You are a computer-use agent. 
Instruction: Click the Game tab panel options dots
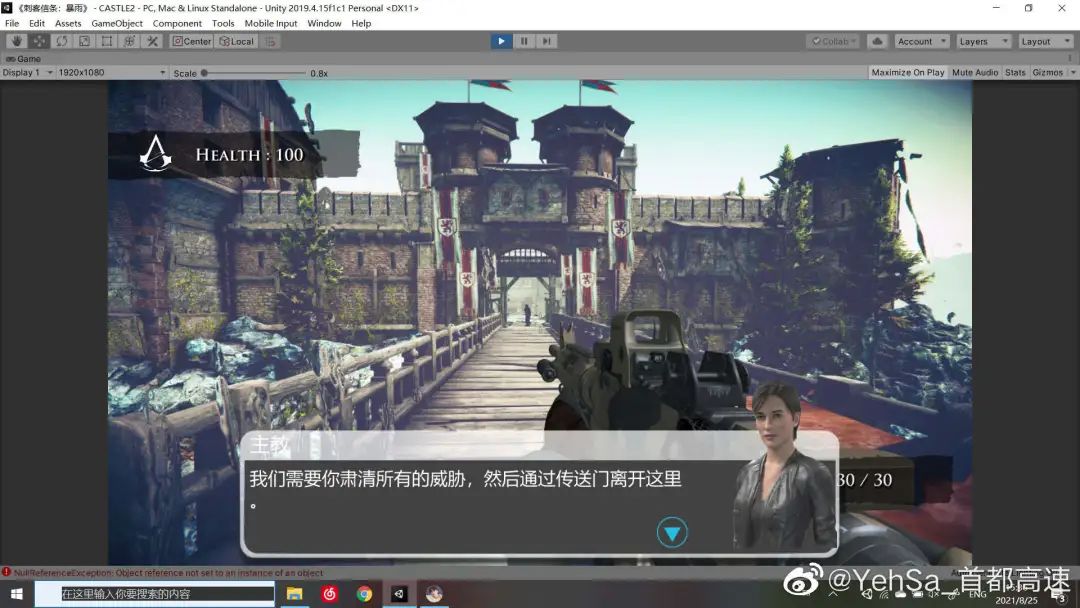click(x=1070, y=59)
